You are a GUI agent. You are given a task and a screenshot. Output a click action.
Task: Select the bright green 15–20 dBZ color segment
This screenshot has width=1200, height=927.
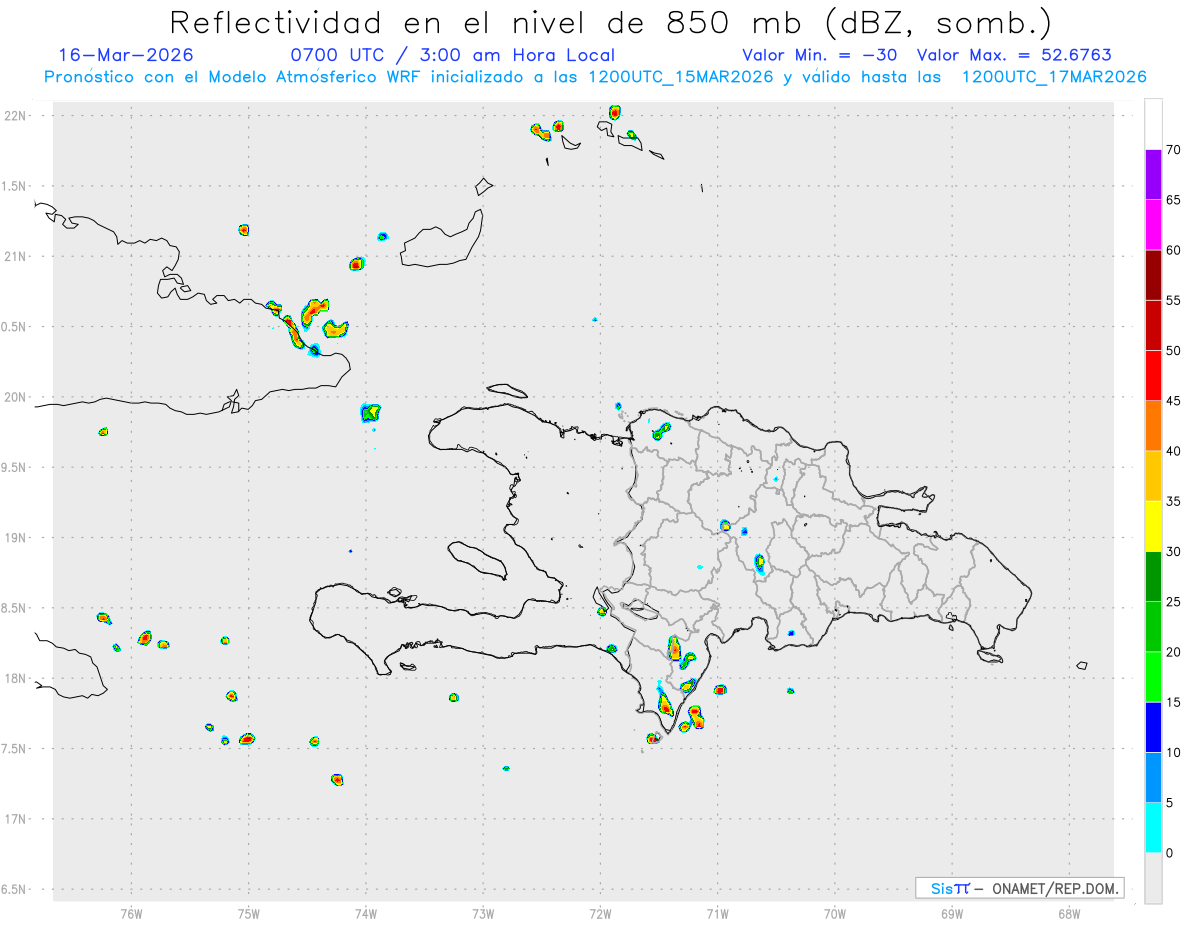[1153, 677]
